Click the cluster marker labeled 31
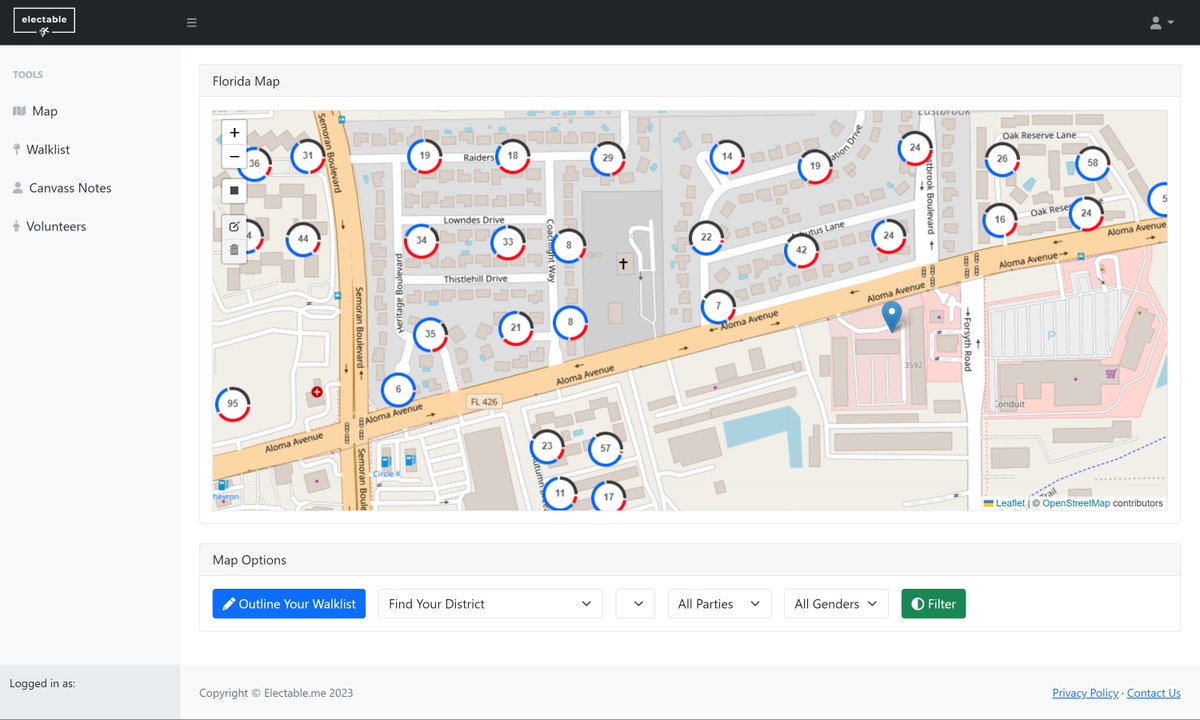Image resolution: width=1200 pixels, height=720 pixels. tap(308, 156)
